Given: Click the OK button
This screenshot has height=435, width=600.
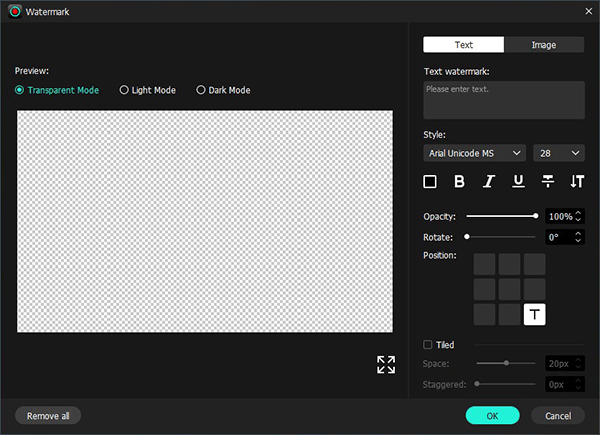Looking at the screenshot, I should click(x=492, y=415).
